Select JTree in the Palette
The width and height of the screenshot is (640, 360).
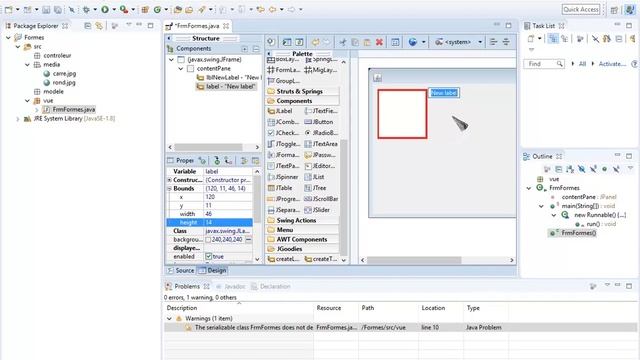pos(316,188)
